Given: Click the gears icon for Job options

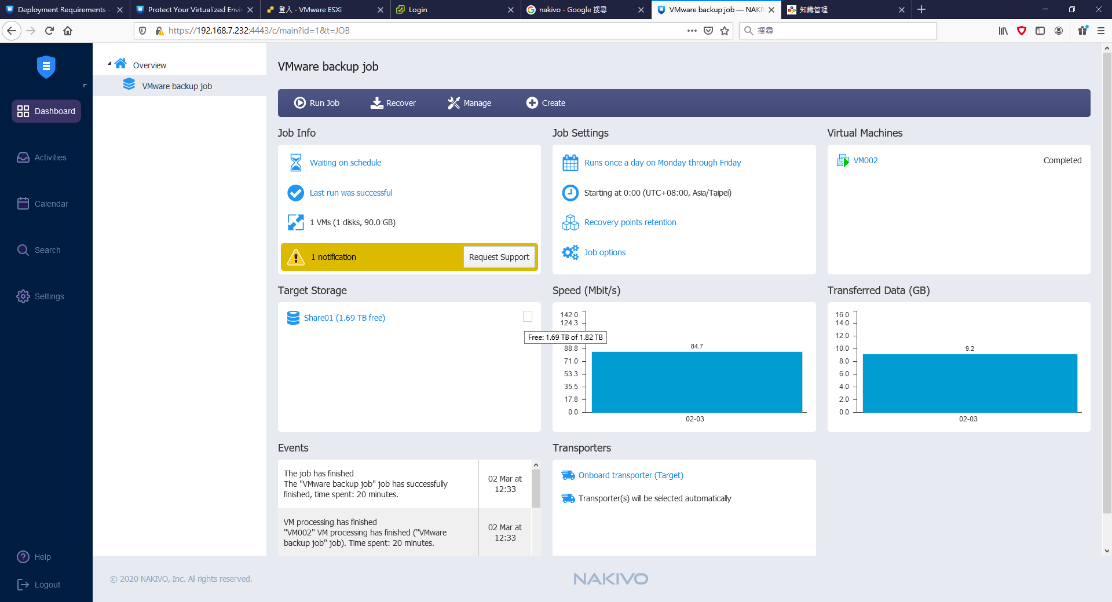Looking at the screenshot, I should pos(570,252).
